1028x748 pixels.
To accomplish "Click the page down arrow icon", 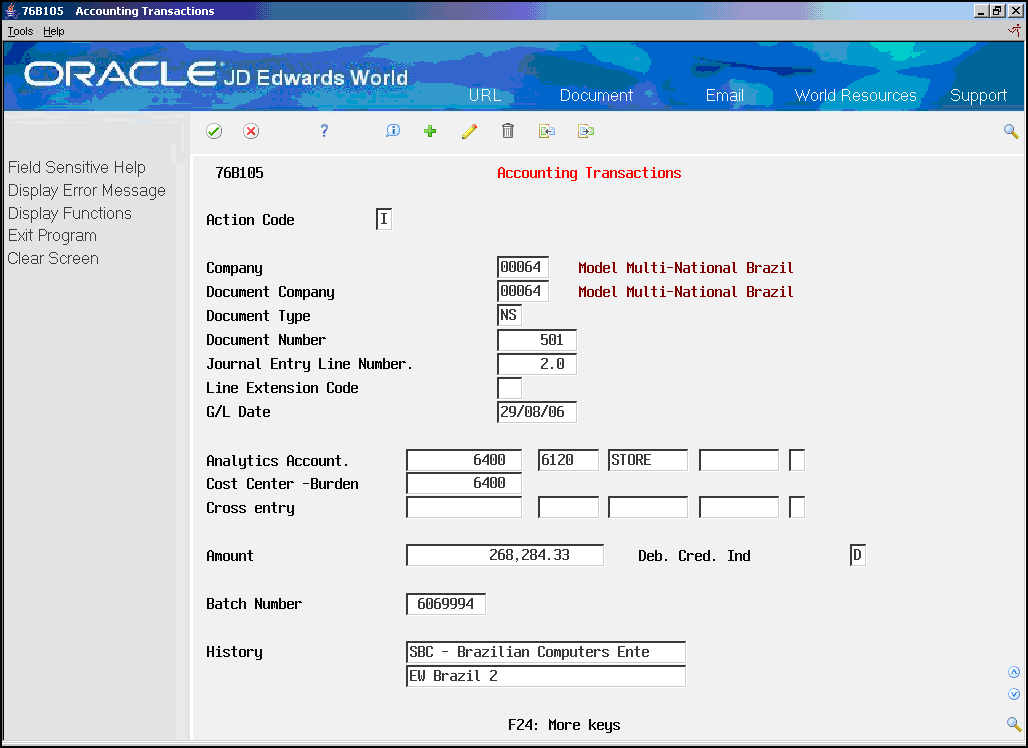I will (1014, 694).
